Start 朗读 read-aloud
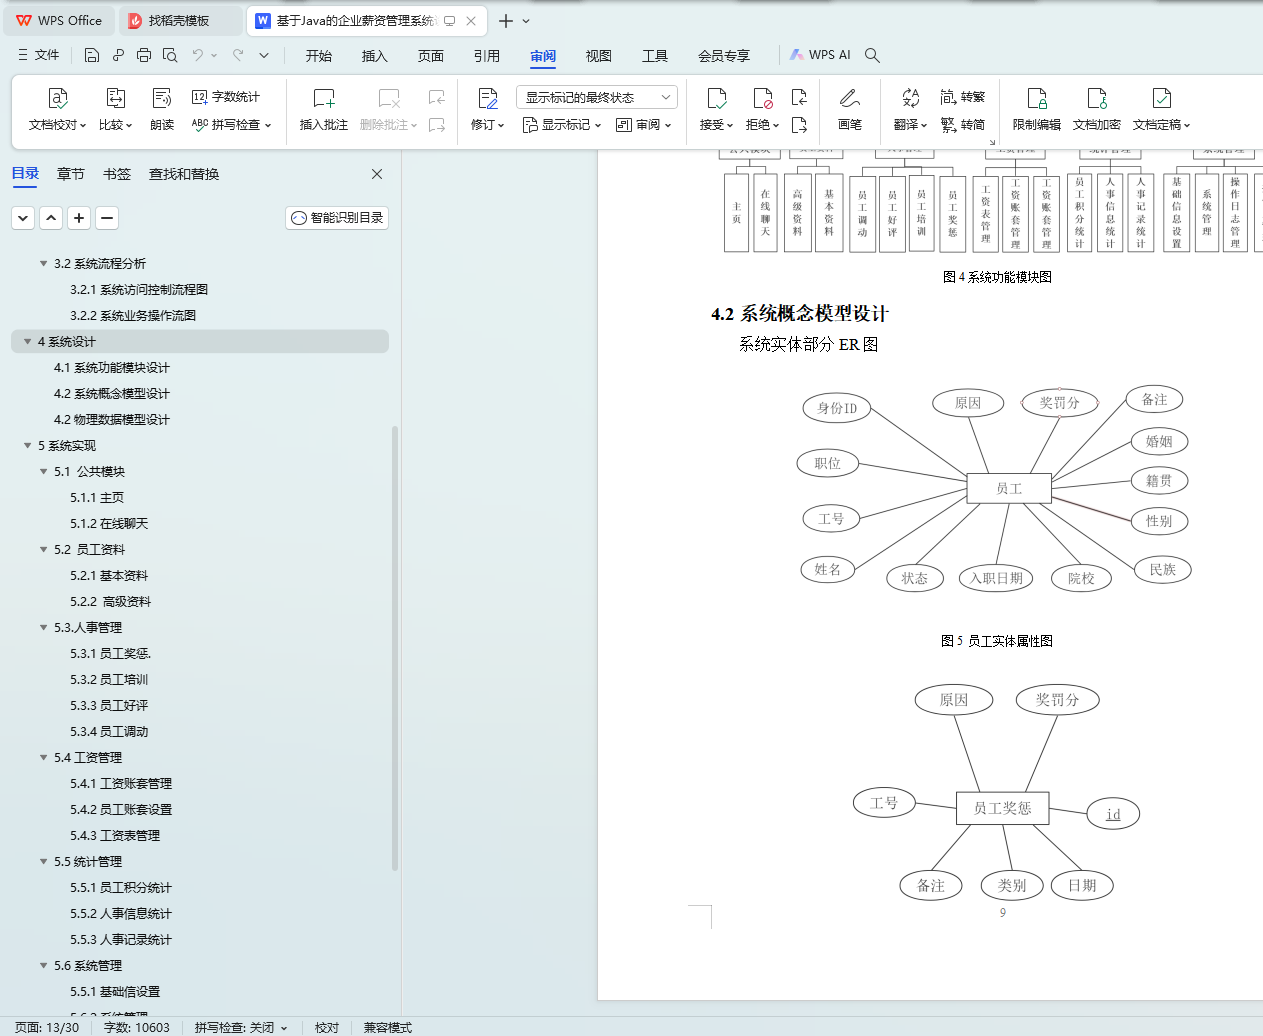This screenshot has height=1036, width=1263. coord(161,108)
